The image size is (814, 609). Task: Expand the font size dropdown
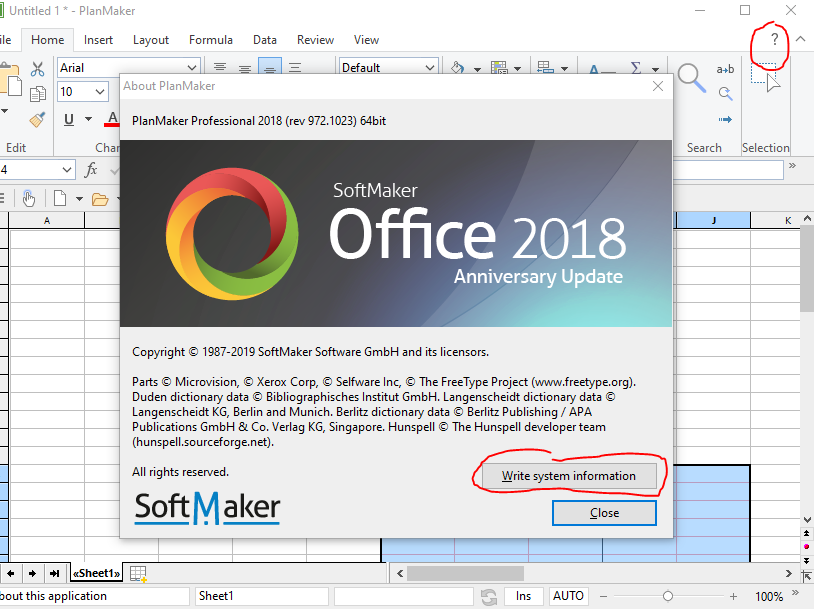coord(100,92)
